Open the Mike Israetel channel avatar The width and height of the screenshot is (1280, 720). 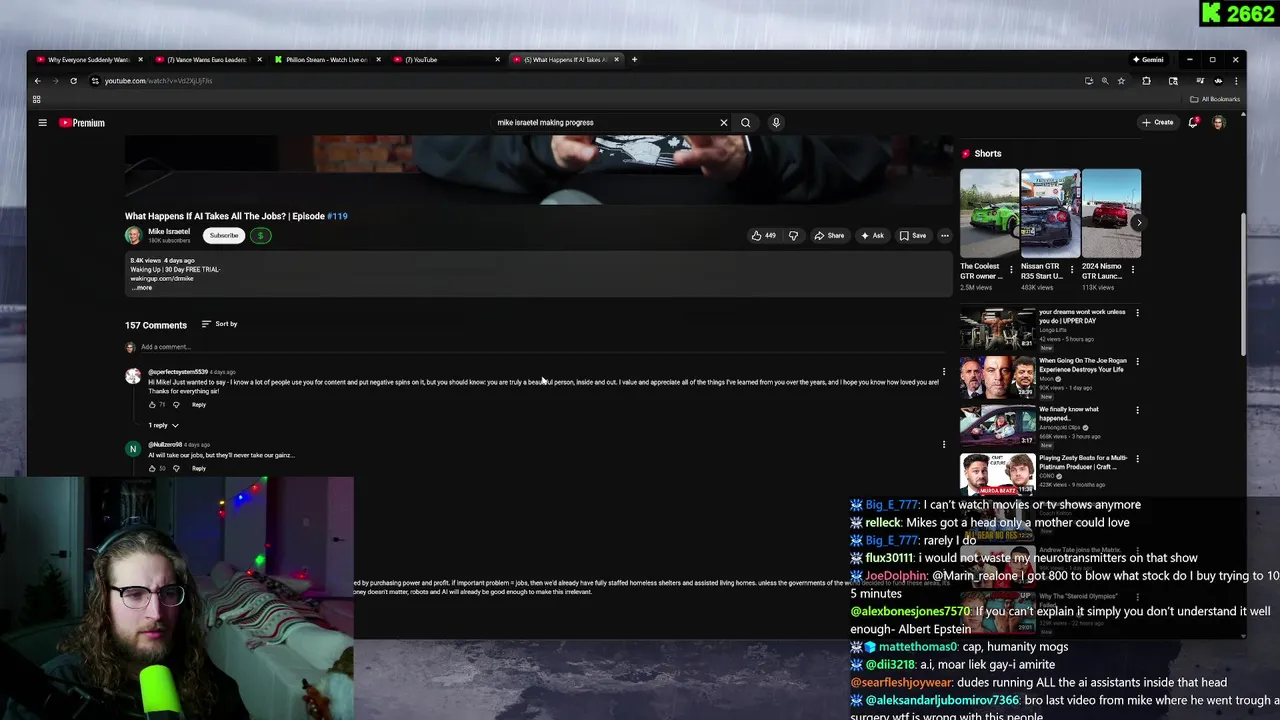tap(133, 236)
